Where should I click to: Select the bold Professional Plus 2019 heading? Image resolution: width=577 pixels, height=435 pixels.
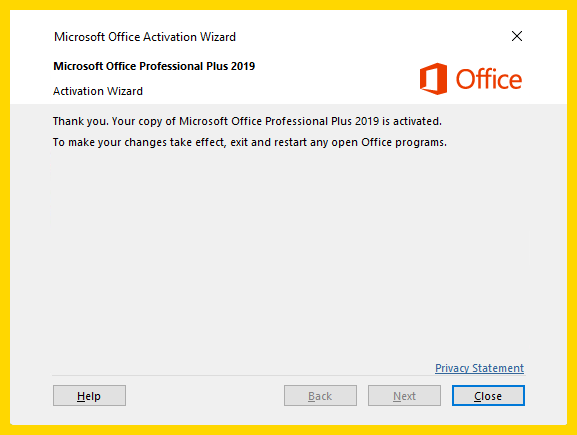[x=154, y=66]
